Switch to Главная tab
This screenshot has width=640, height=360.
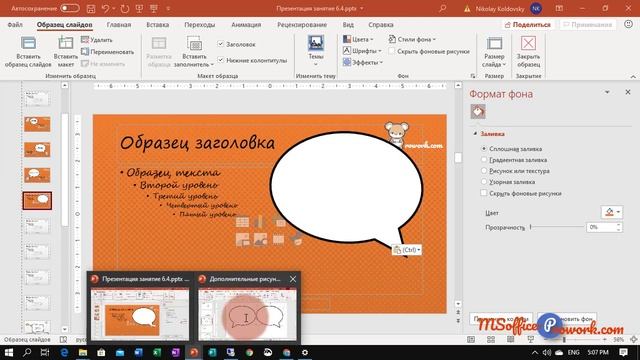click(x=119, y=24)
